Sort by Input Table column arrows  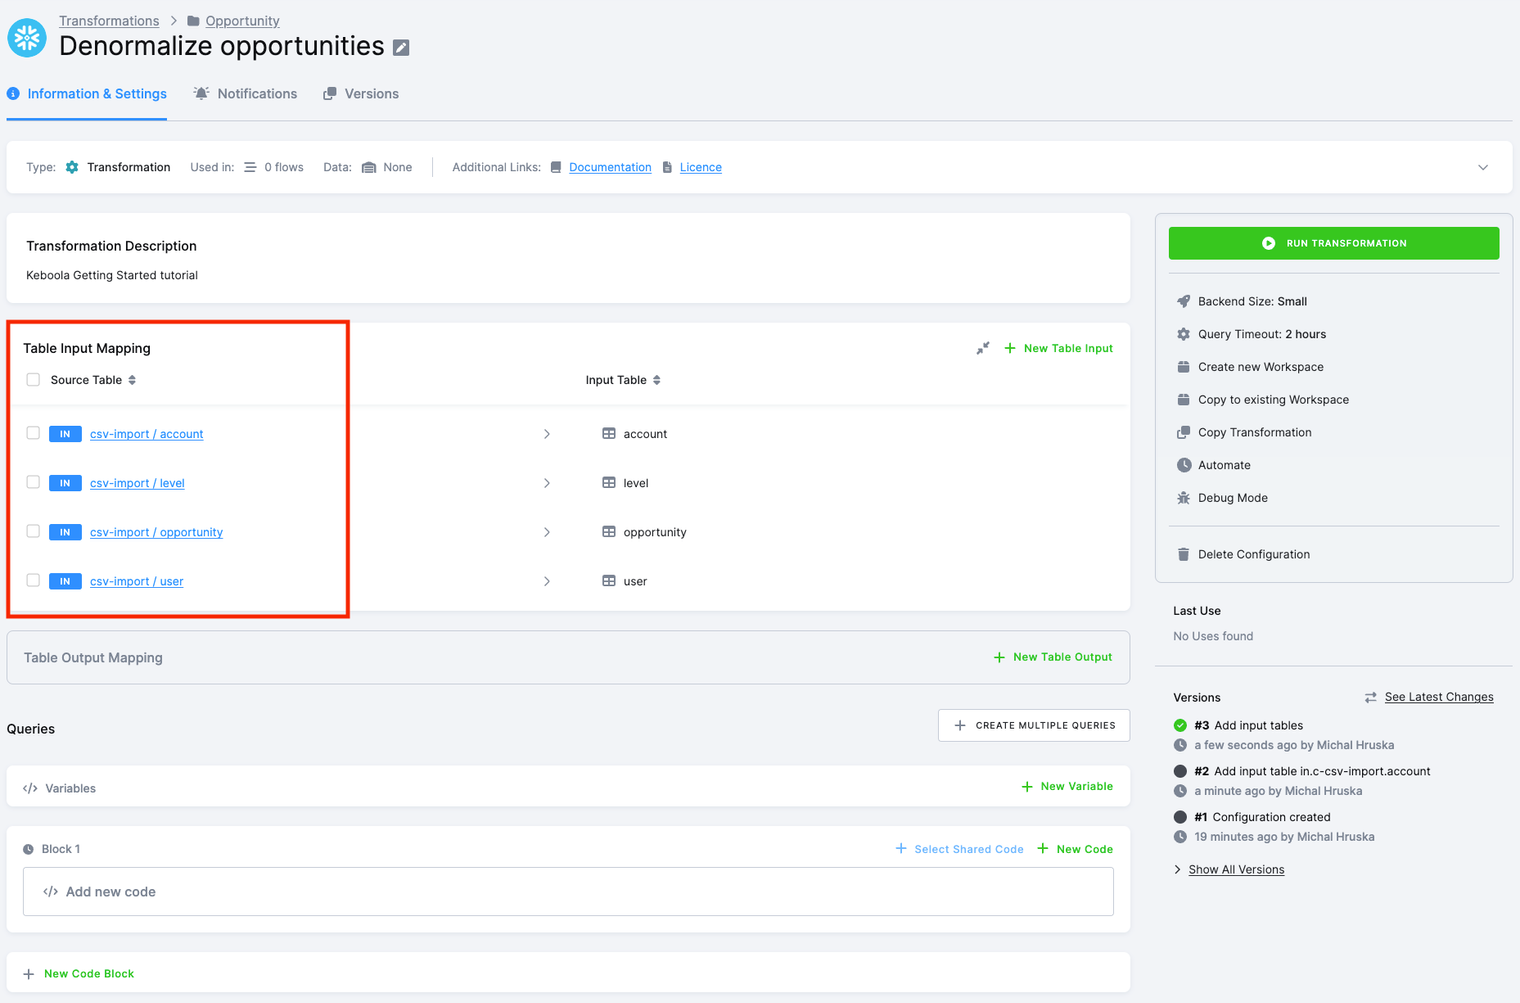657,380
